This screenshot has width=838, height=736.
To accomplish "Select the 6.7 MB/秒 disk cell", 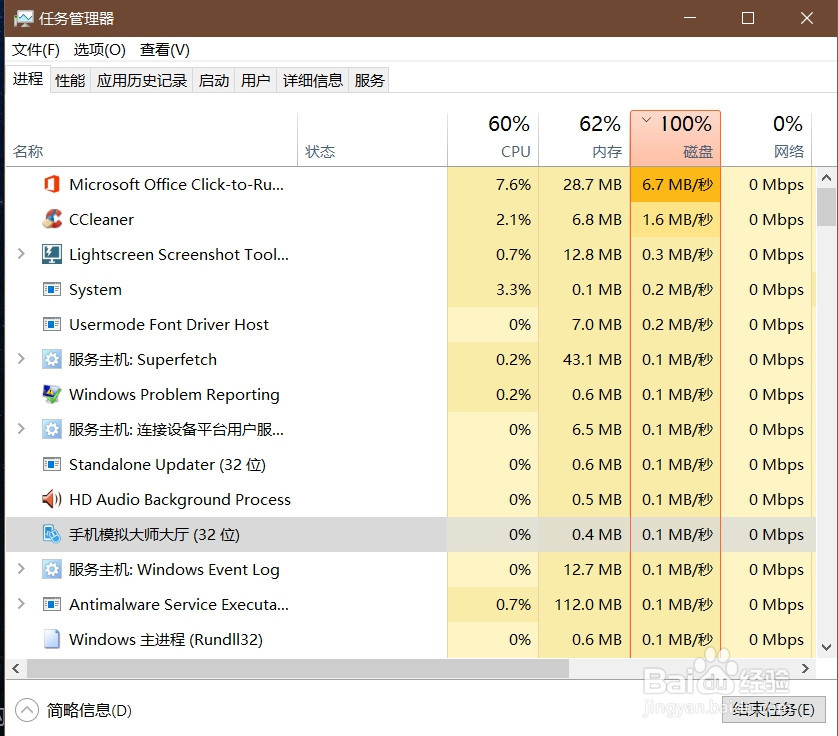I will click(x=676, y=184).
